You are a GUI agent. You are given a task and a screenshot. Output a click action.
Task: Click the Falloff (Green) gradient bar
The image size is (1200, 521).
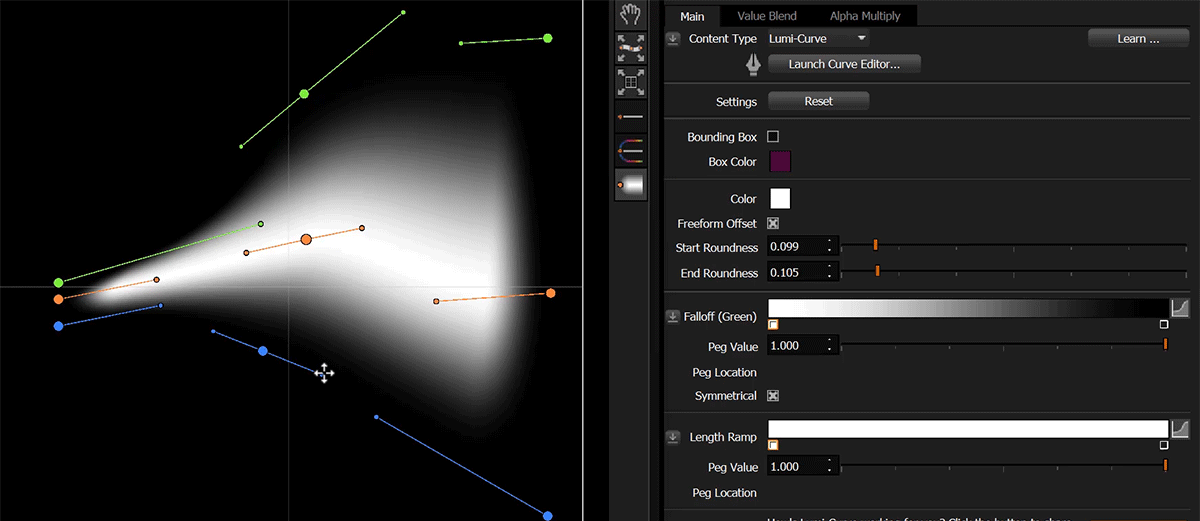[967, 308]
